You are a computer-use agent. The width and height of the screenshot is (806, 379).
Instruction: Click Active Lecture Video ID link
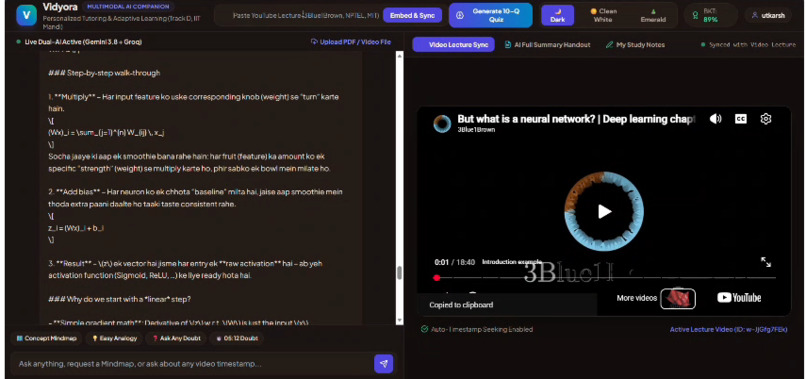point(728,329)
